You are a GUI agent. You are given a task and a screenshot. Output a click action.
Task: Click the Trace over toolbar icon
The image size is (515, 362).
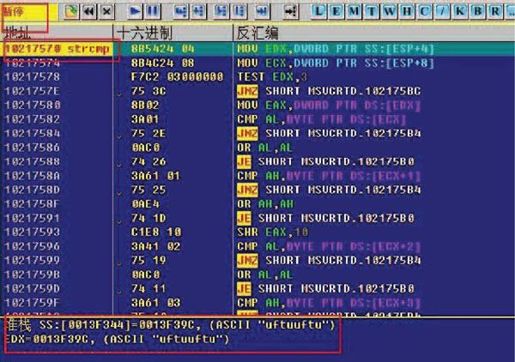[239, 12]
